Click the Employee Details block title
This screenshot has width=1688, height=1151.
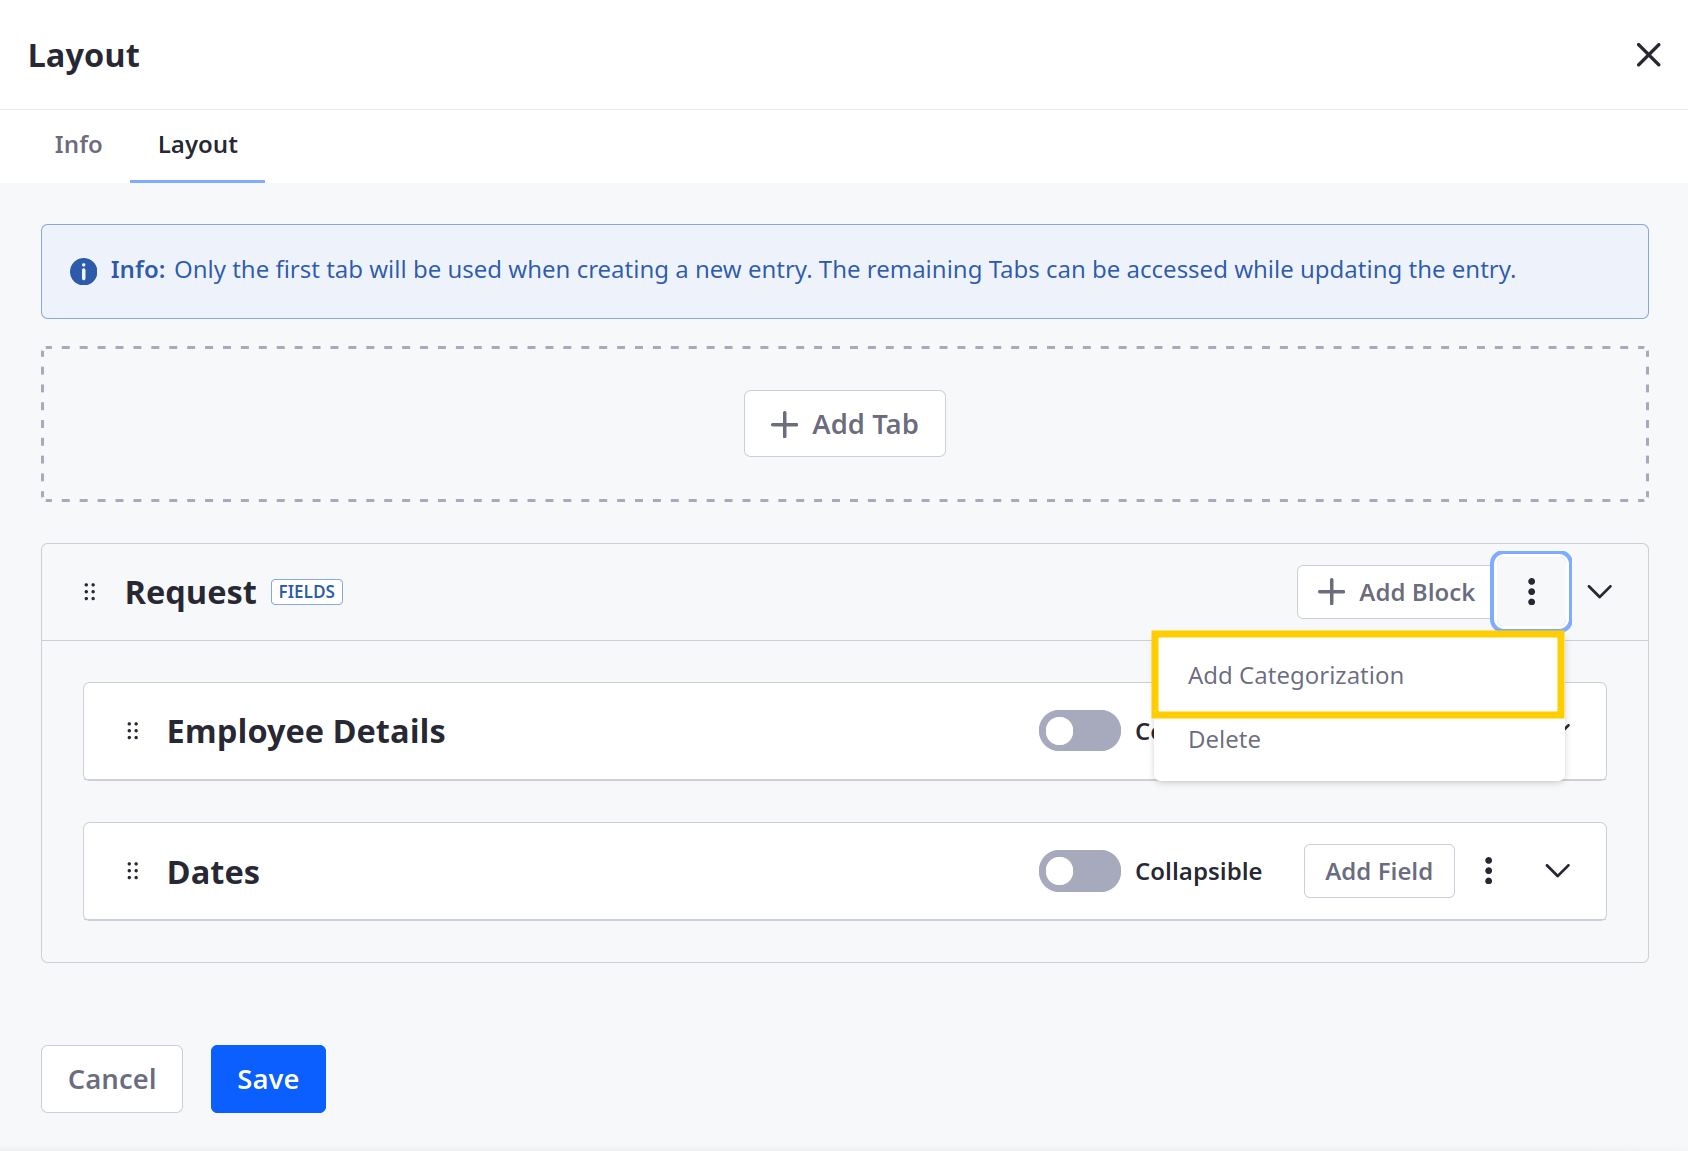click(306, 731)
